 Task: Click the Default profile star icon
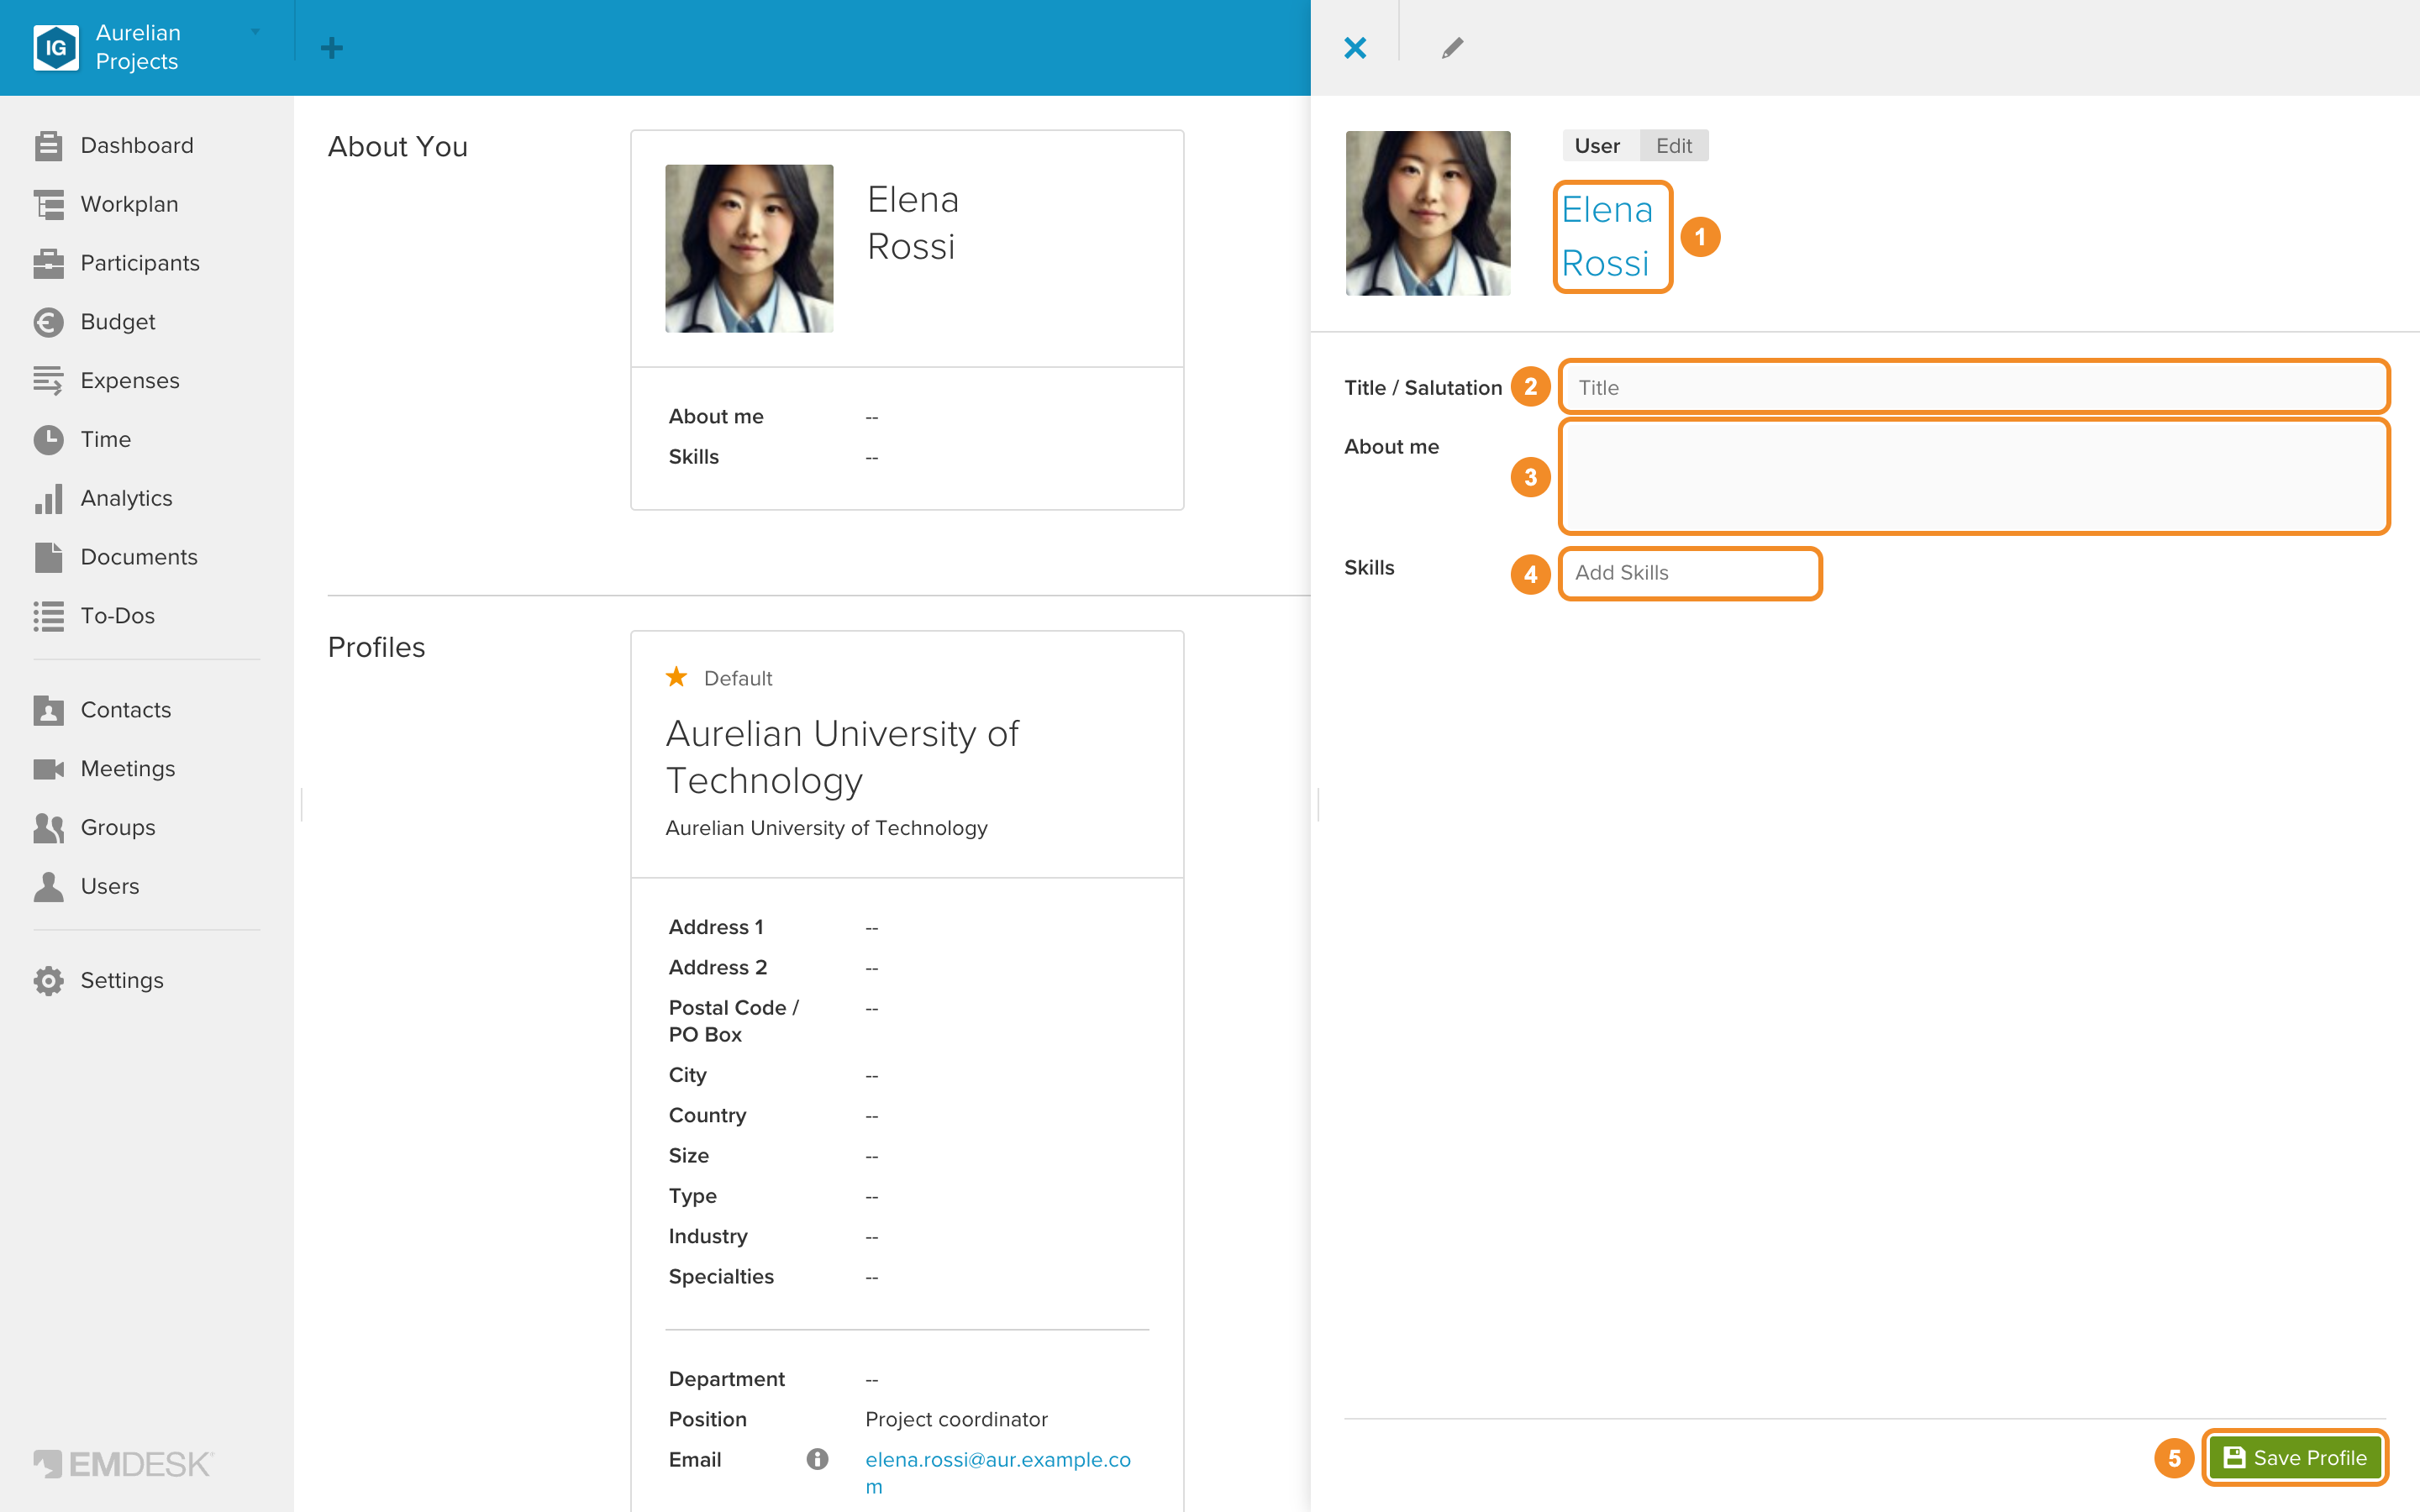click(x=676, y=677)
